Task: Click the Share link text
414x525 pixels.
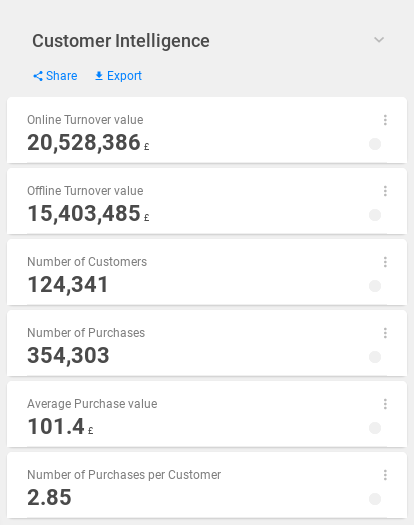Action: [x=62, y=76]
